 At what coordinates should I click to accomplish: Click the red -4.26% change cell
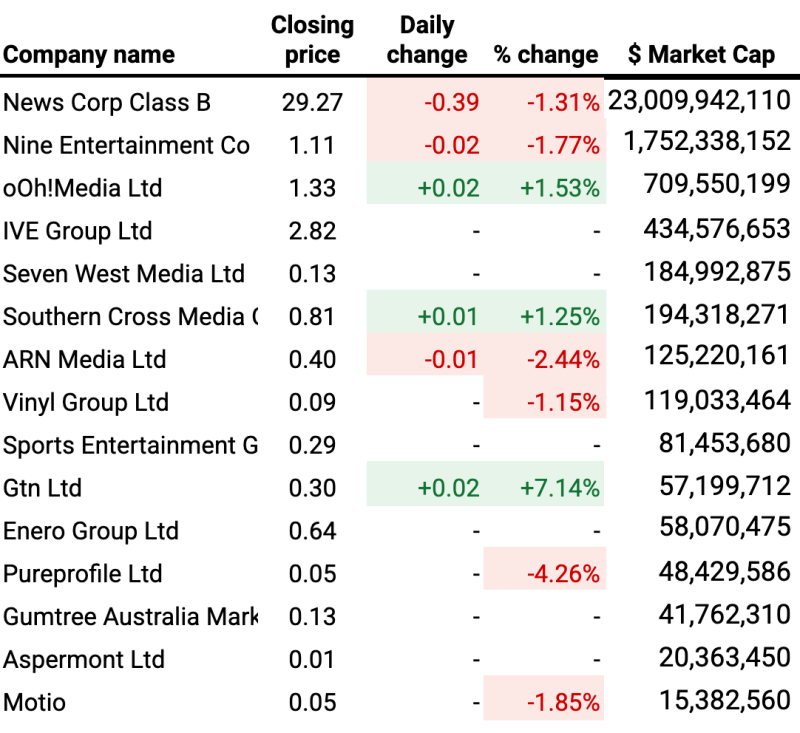560,574
